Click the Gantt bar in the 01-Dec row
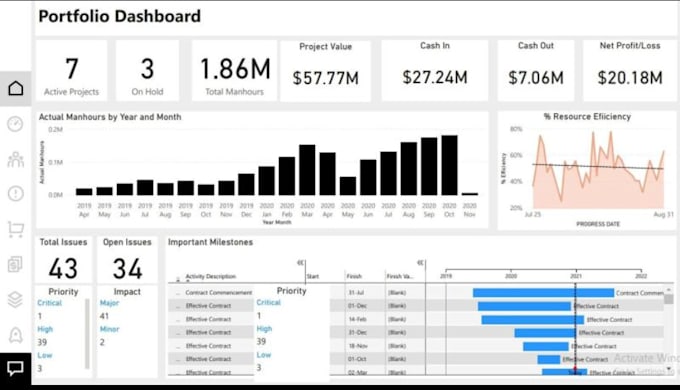This screenshot has width=680, height=390. point(524,306)
